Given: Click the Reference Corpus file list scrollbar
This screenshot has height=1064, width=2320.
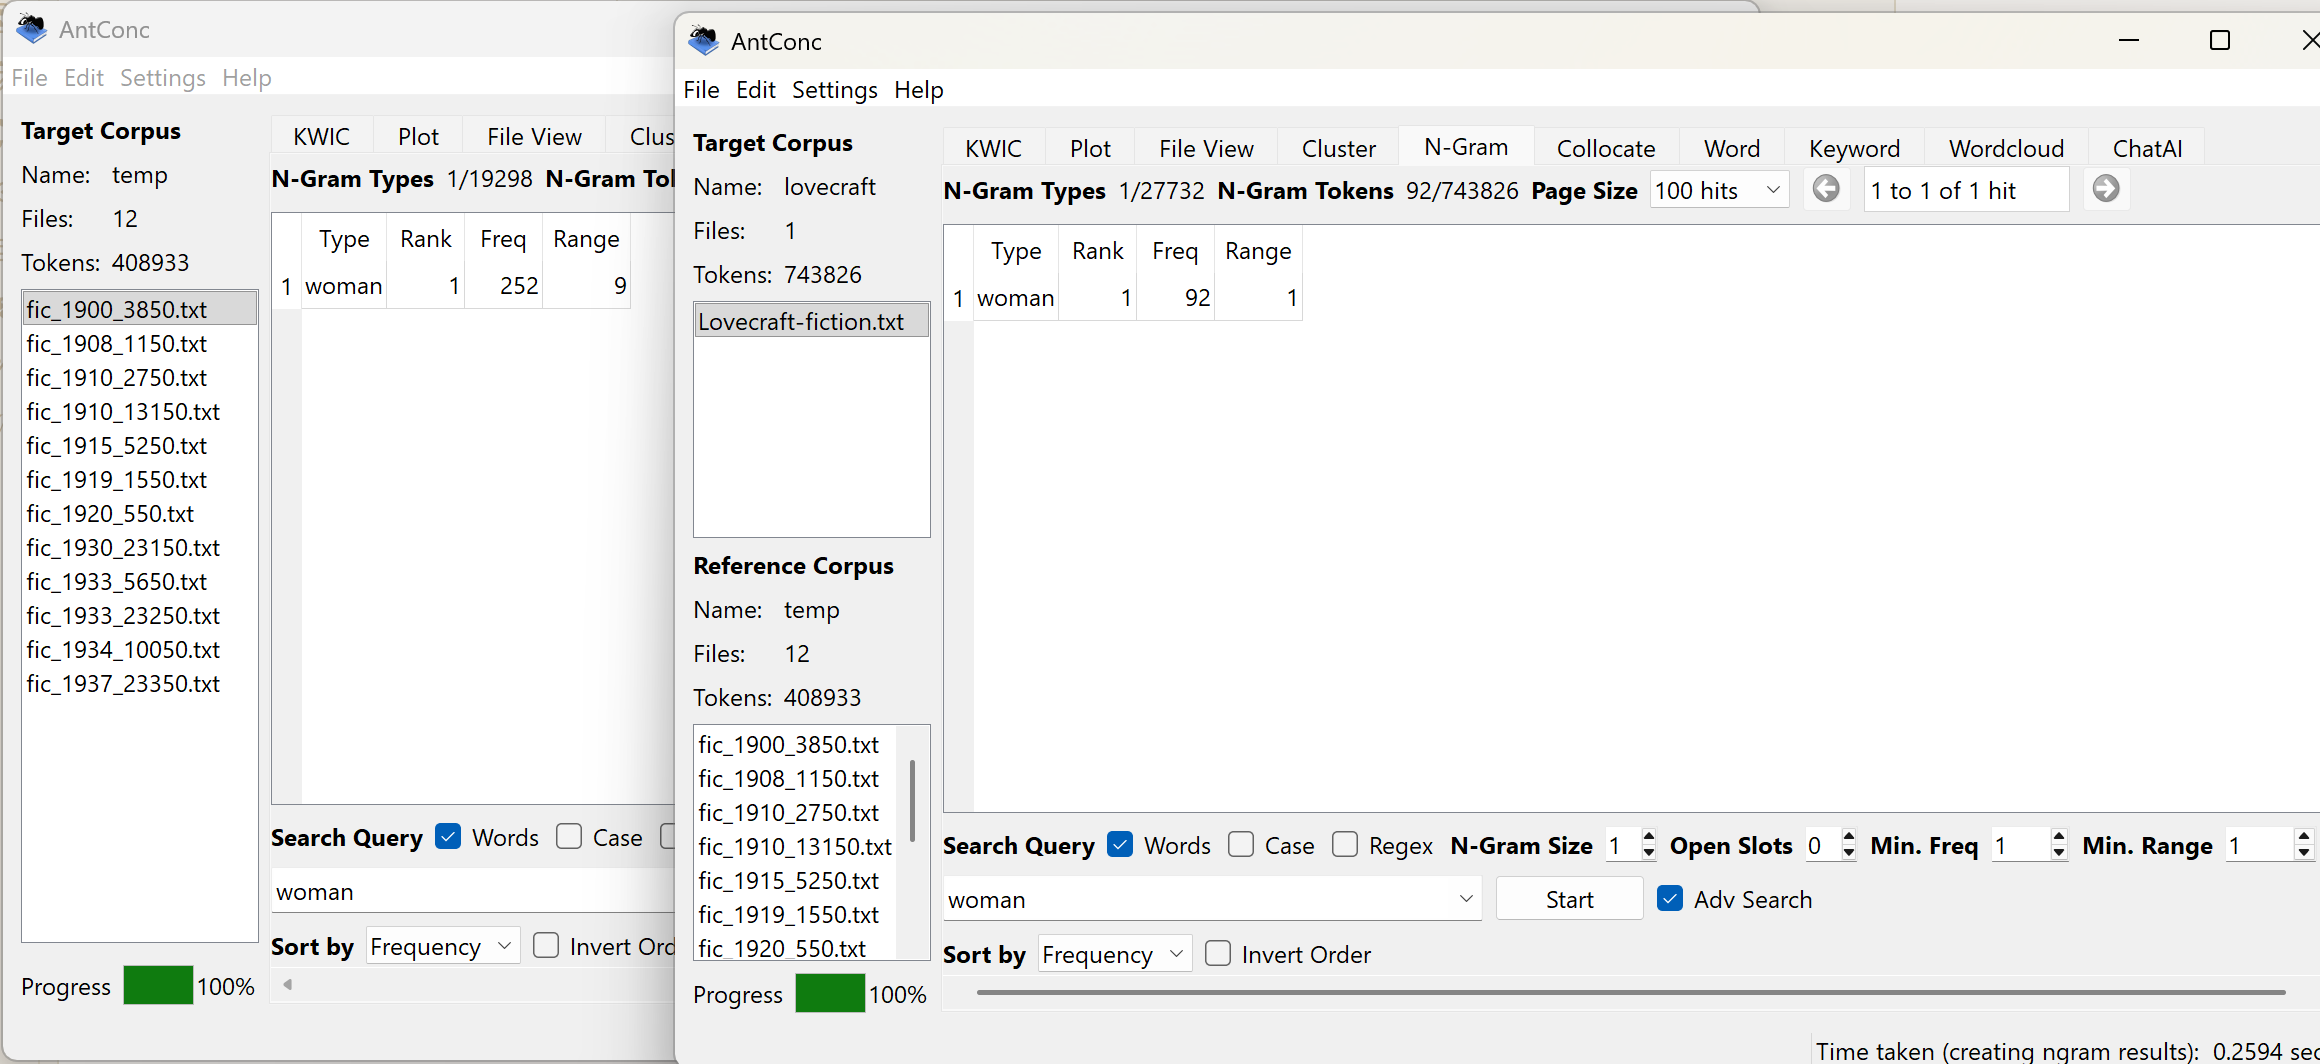Looking at the screenshot, I should pos(912,800).
